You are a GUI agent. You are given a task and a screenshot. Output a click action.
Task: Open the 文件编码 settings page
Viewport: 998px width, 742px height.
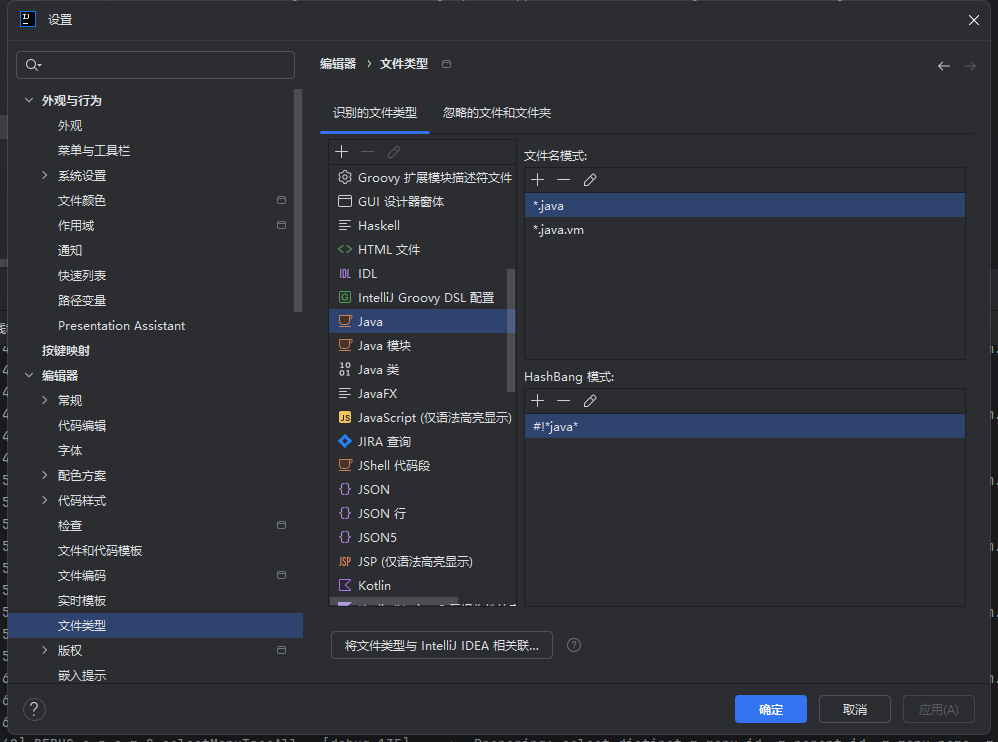[x=81, y=575]
